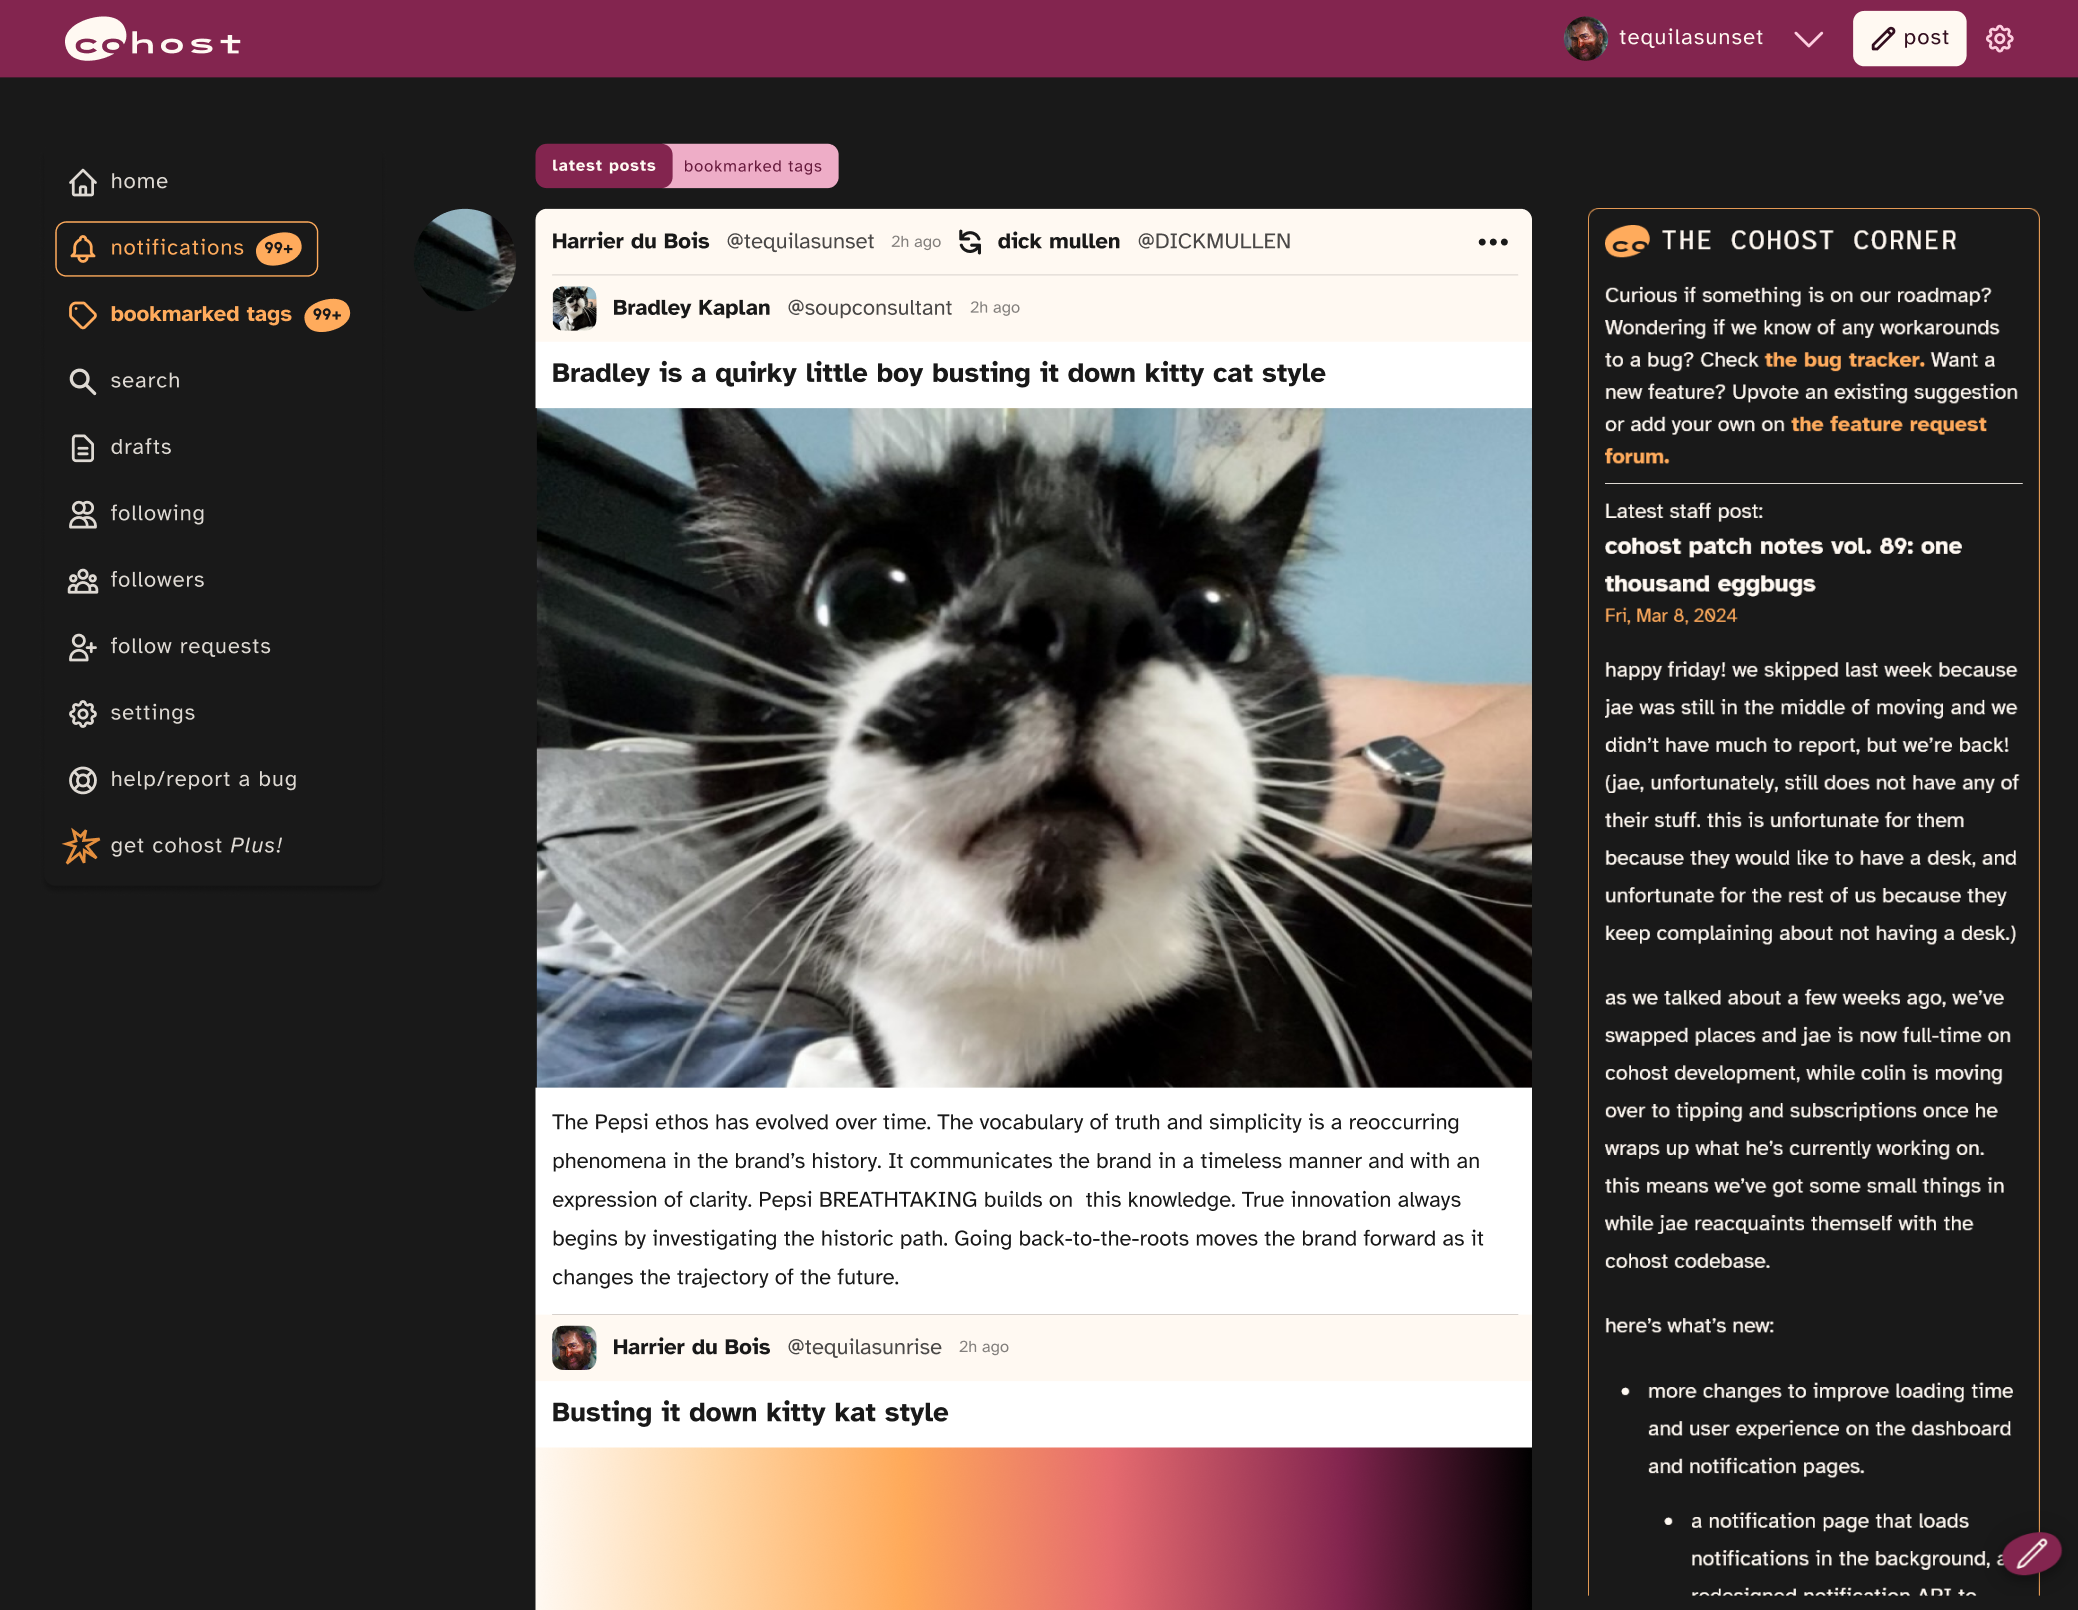Click Bradley Kaplan's avatar thumbnail
The width and height of the screenshot is (2078, 1610).
pos(574,308)
